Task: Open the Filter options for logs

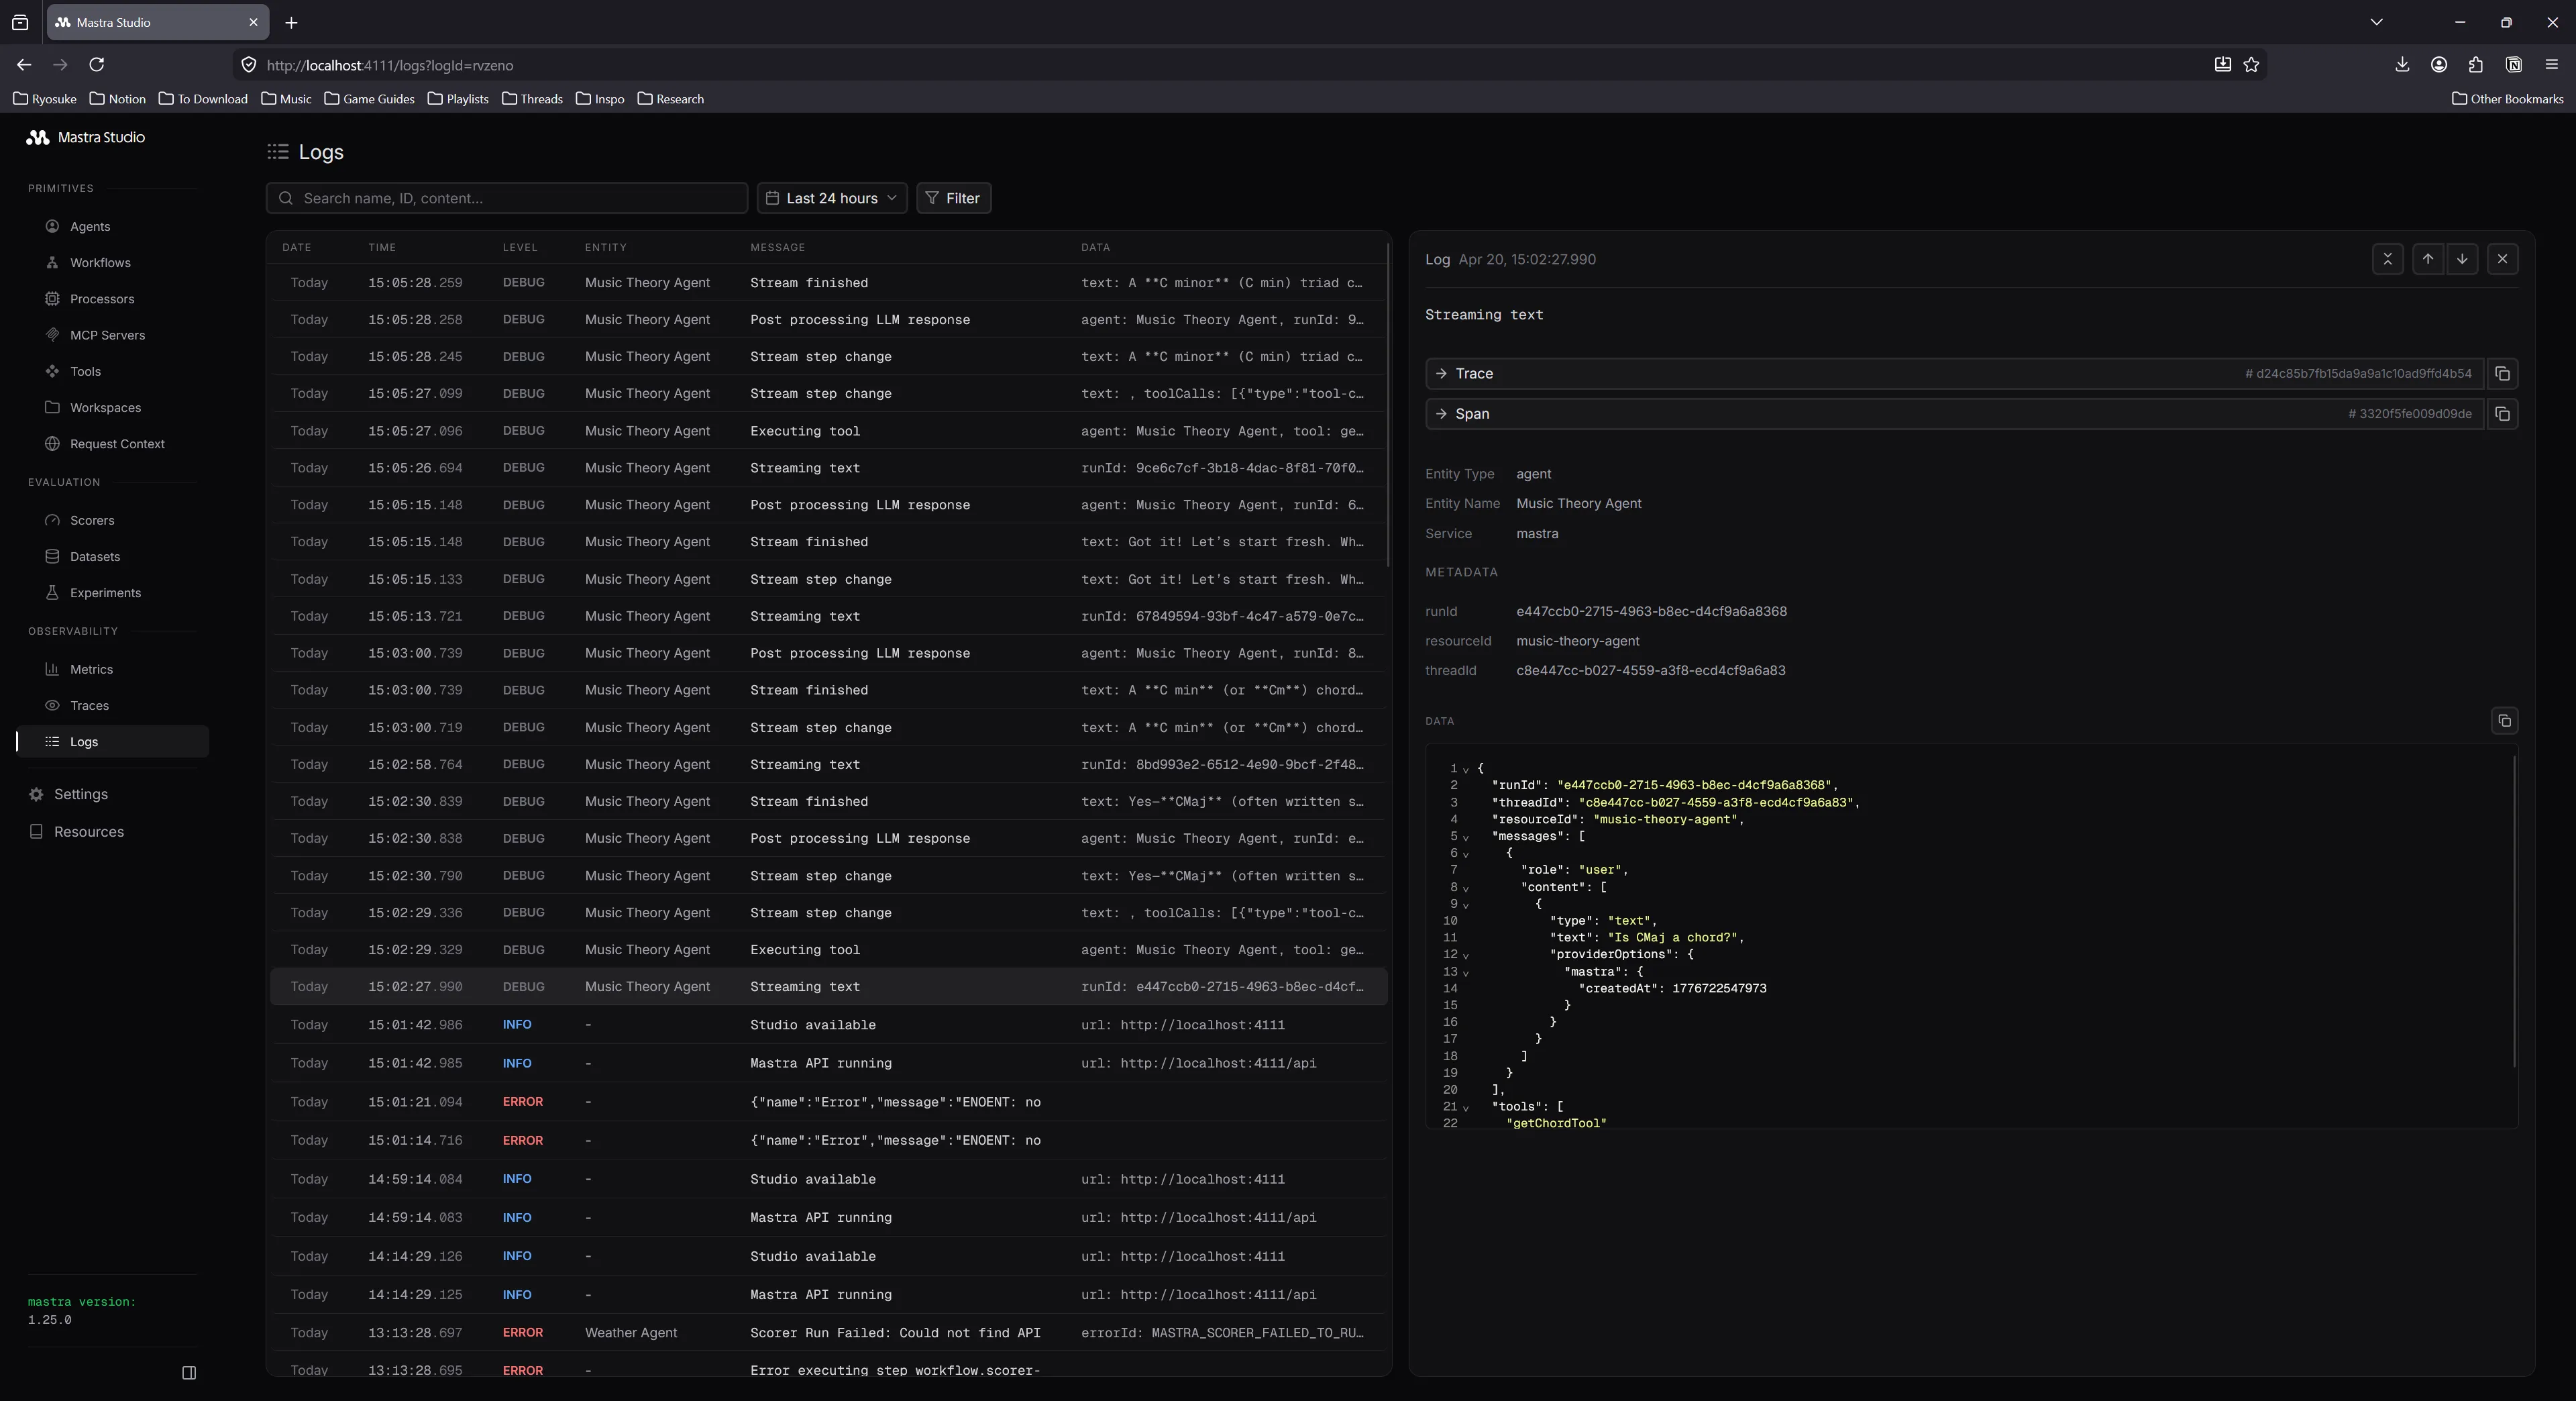Action: [952, 197]
